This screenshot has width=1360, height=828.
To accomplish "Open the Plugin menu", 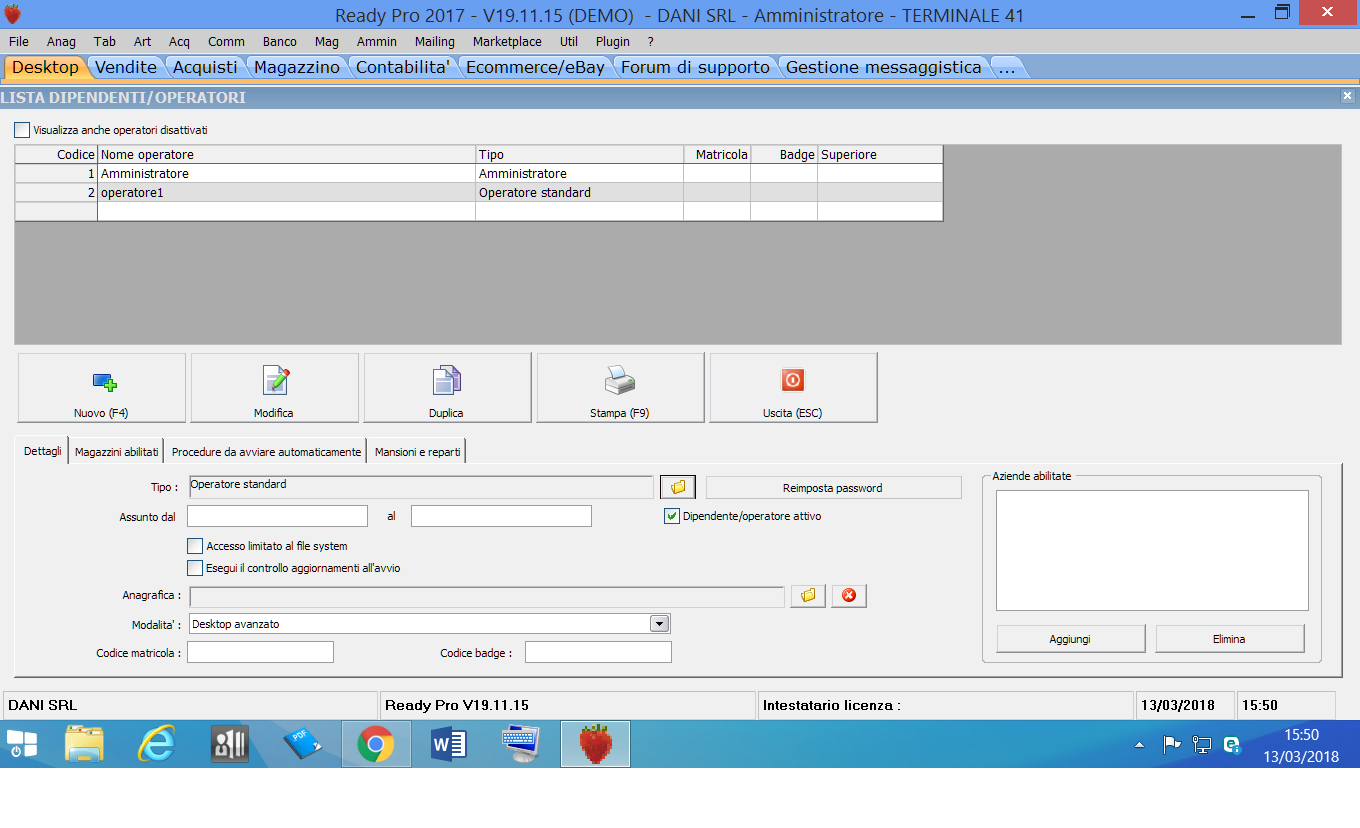I will tap(613, 42).
